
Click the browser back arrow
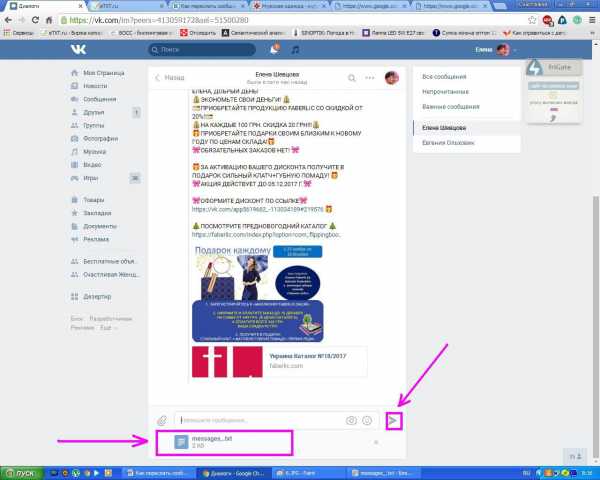tap(8, 20)
